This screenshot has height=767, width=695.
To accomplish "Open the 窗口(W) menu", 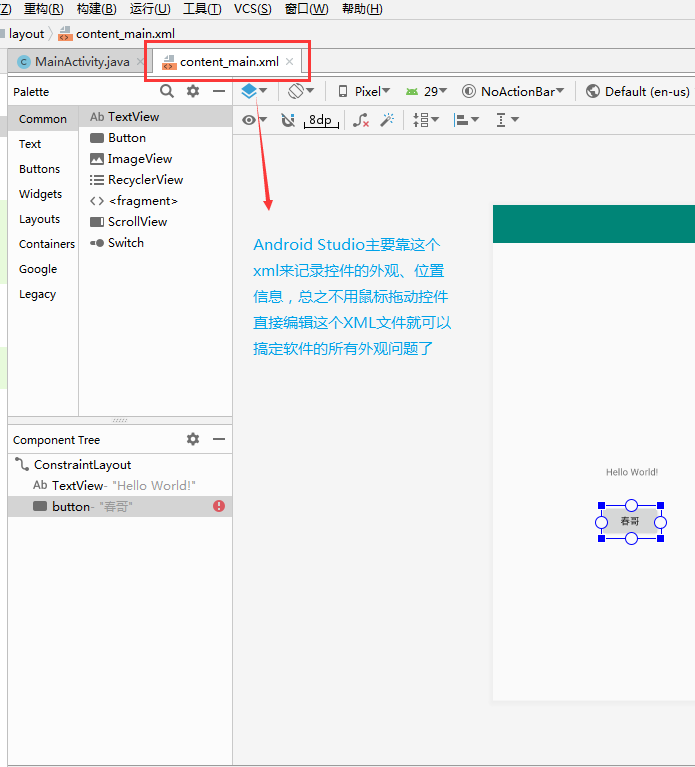I will [x=307, y=9].
